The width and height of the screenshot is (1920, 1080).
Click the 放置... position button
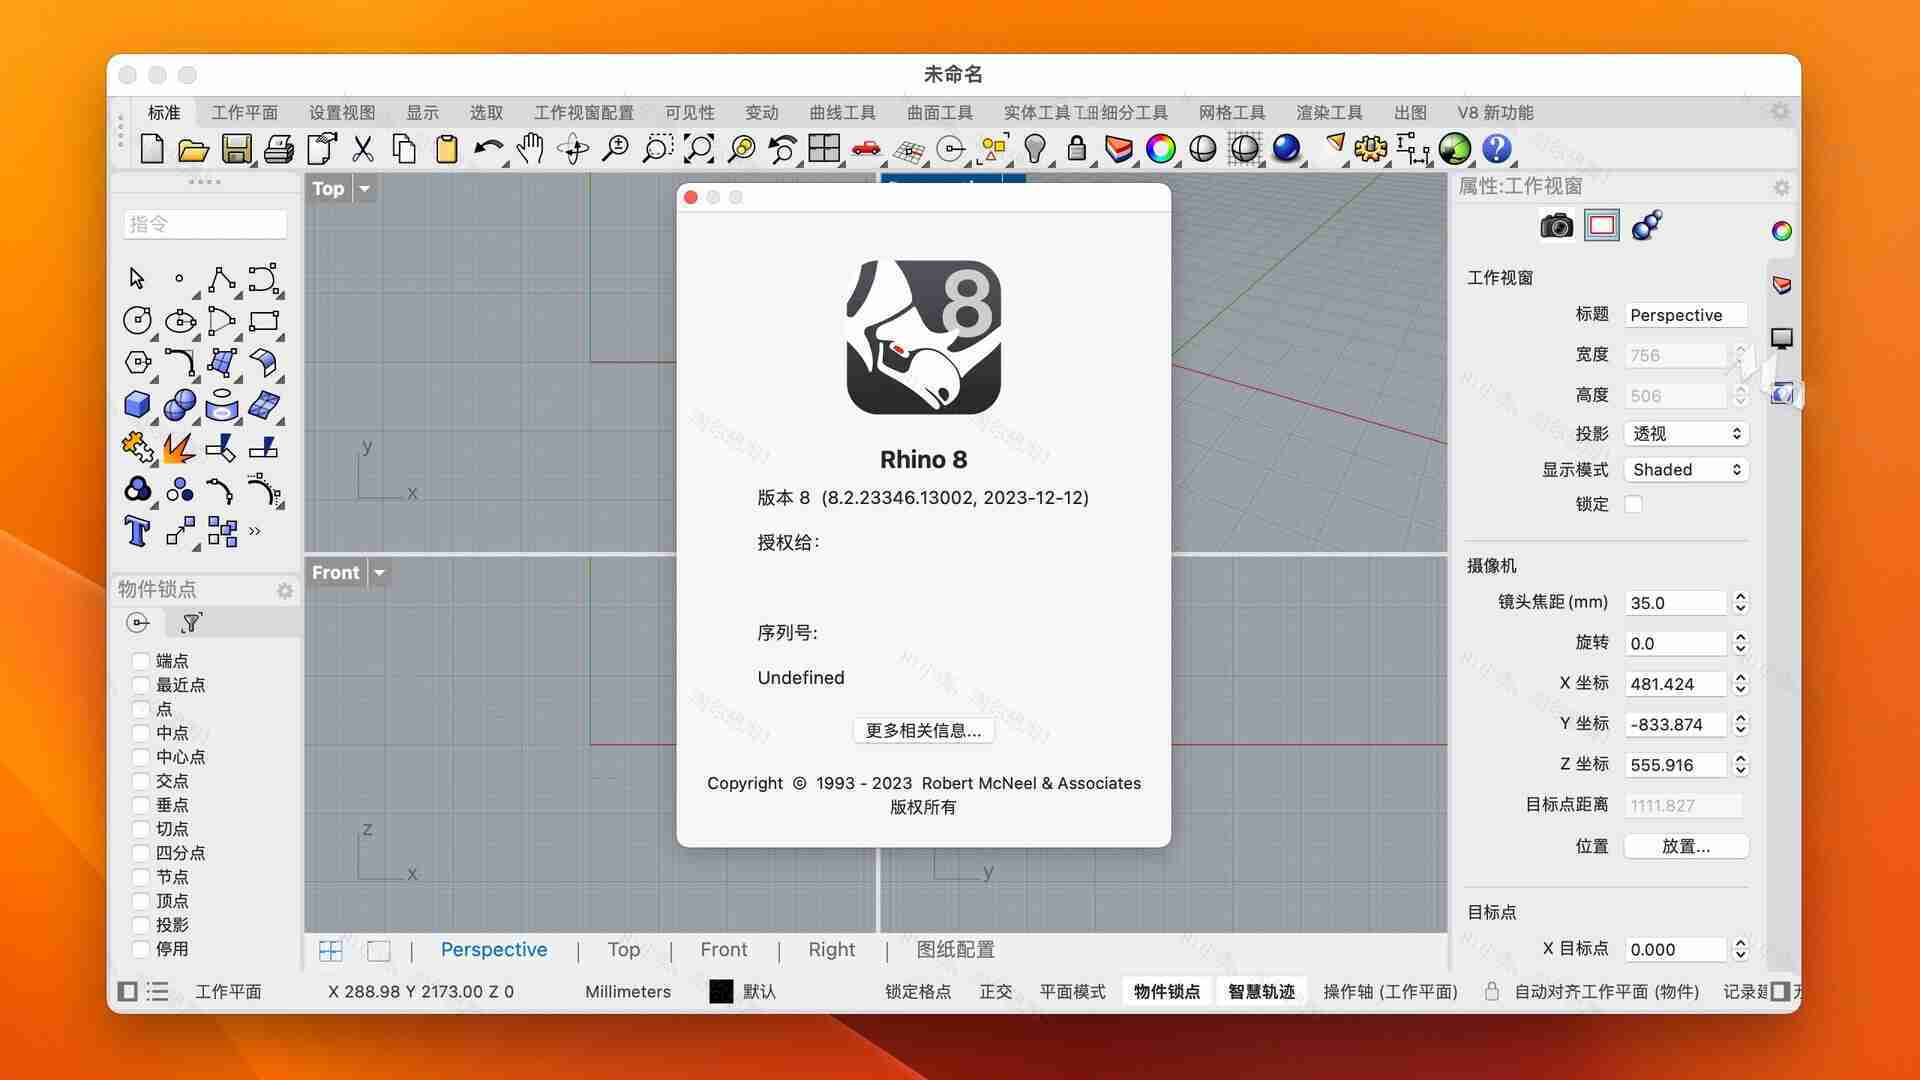pos(1685,846)
